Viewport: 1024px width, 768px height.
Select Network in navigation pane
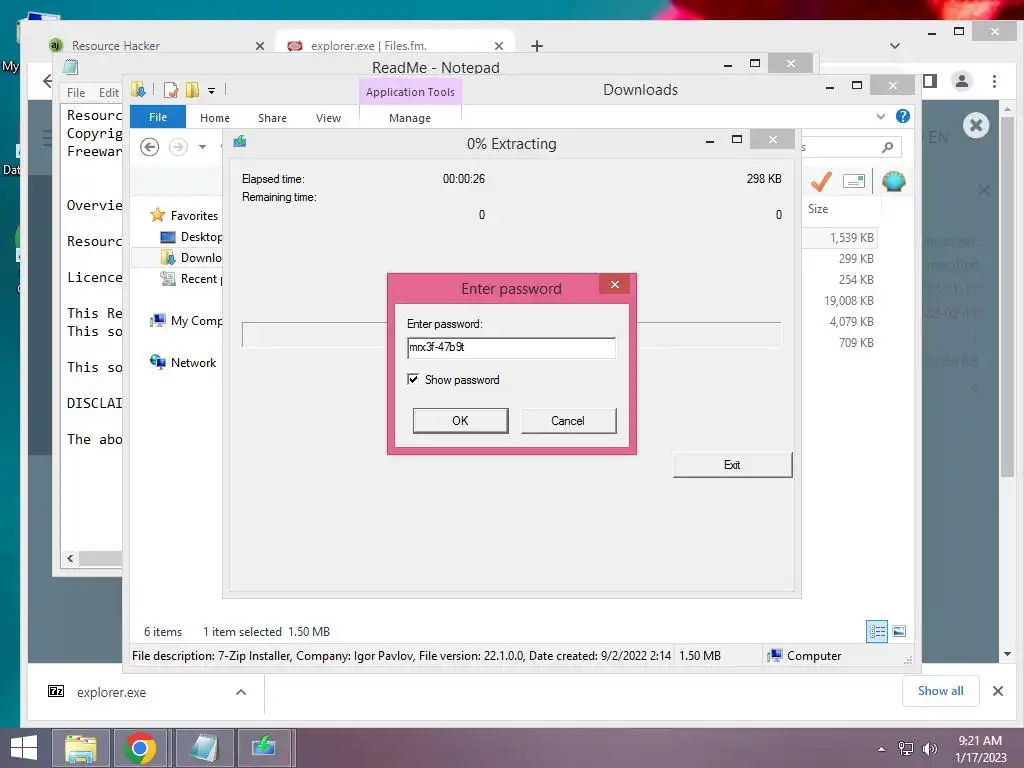coord(183,362)
